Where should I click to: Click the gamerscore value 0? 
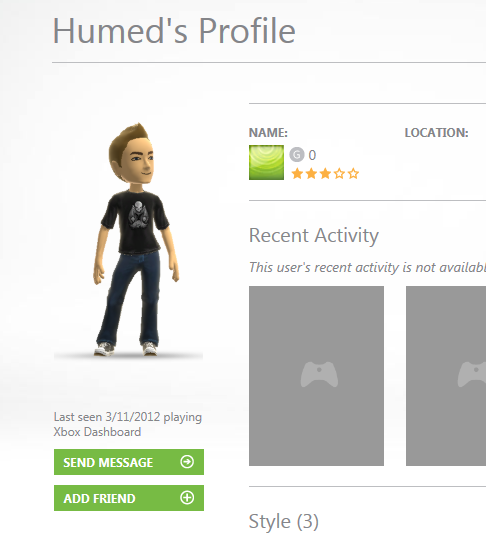(x=312, y=155)
